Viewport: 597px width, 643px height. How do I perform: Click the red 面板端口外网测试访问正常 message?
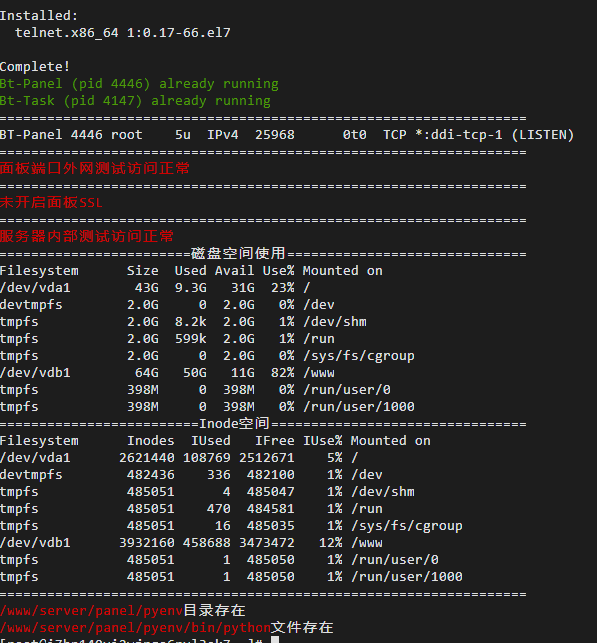[x=95, y=169]
